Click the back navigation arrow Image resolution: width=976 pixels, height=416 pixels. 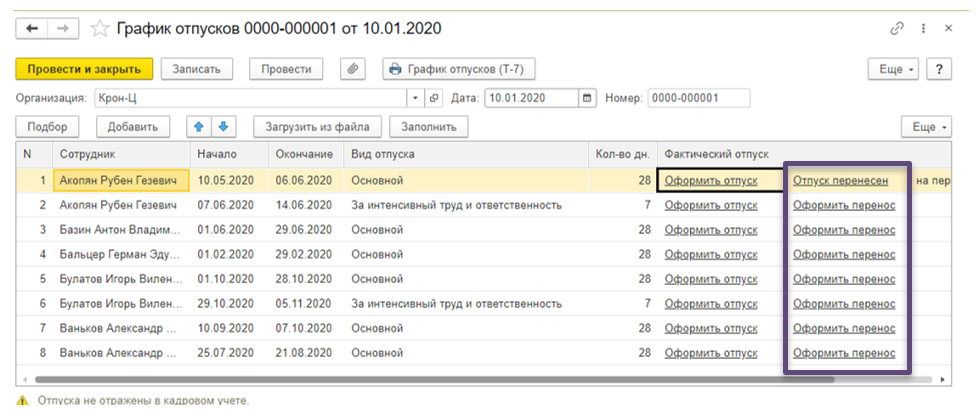click(32, 28)
